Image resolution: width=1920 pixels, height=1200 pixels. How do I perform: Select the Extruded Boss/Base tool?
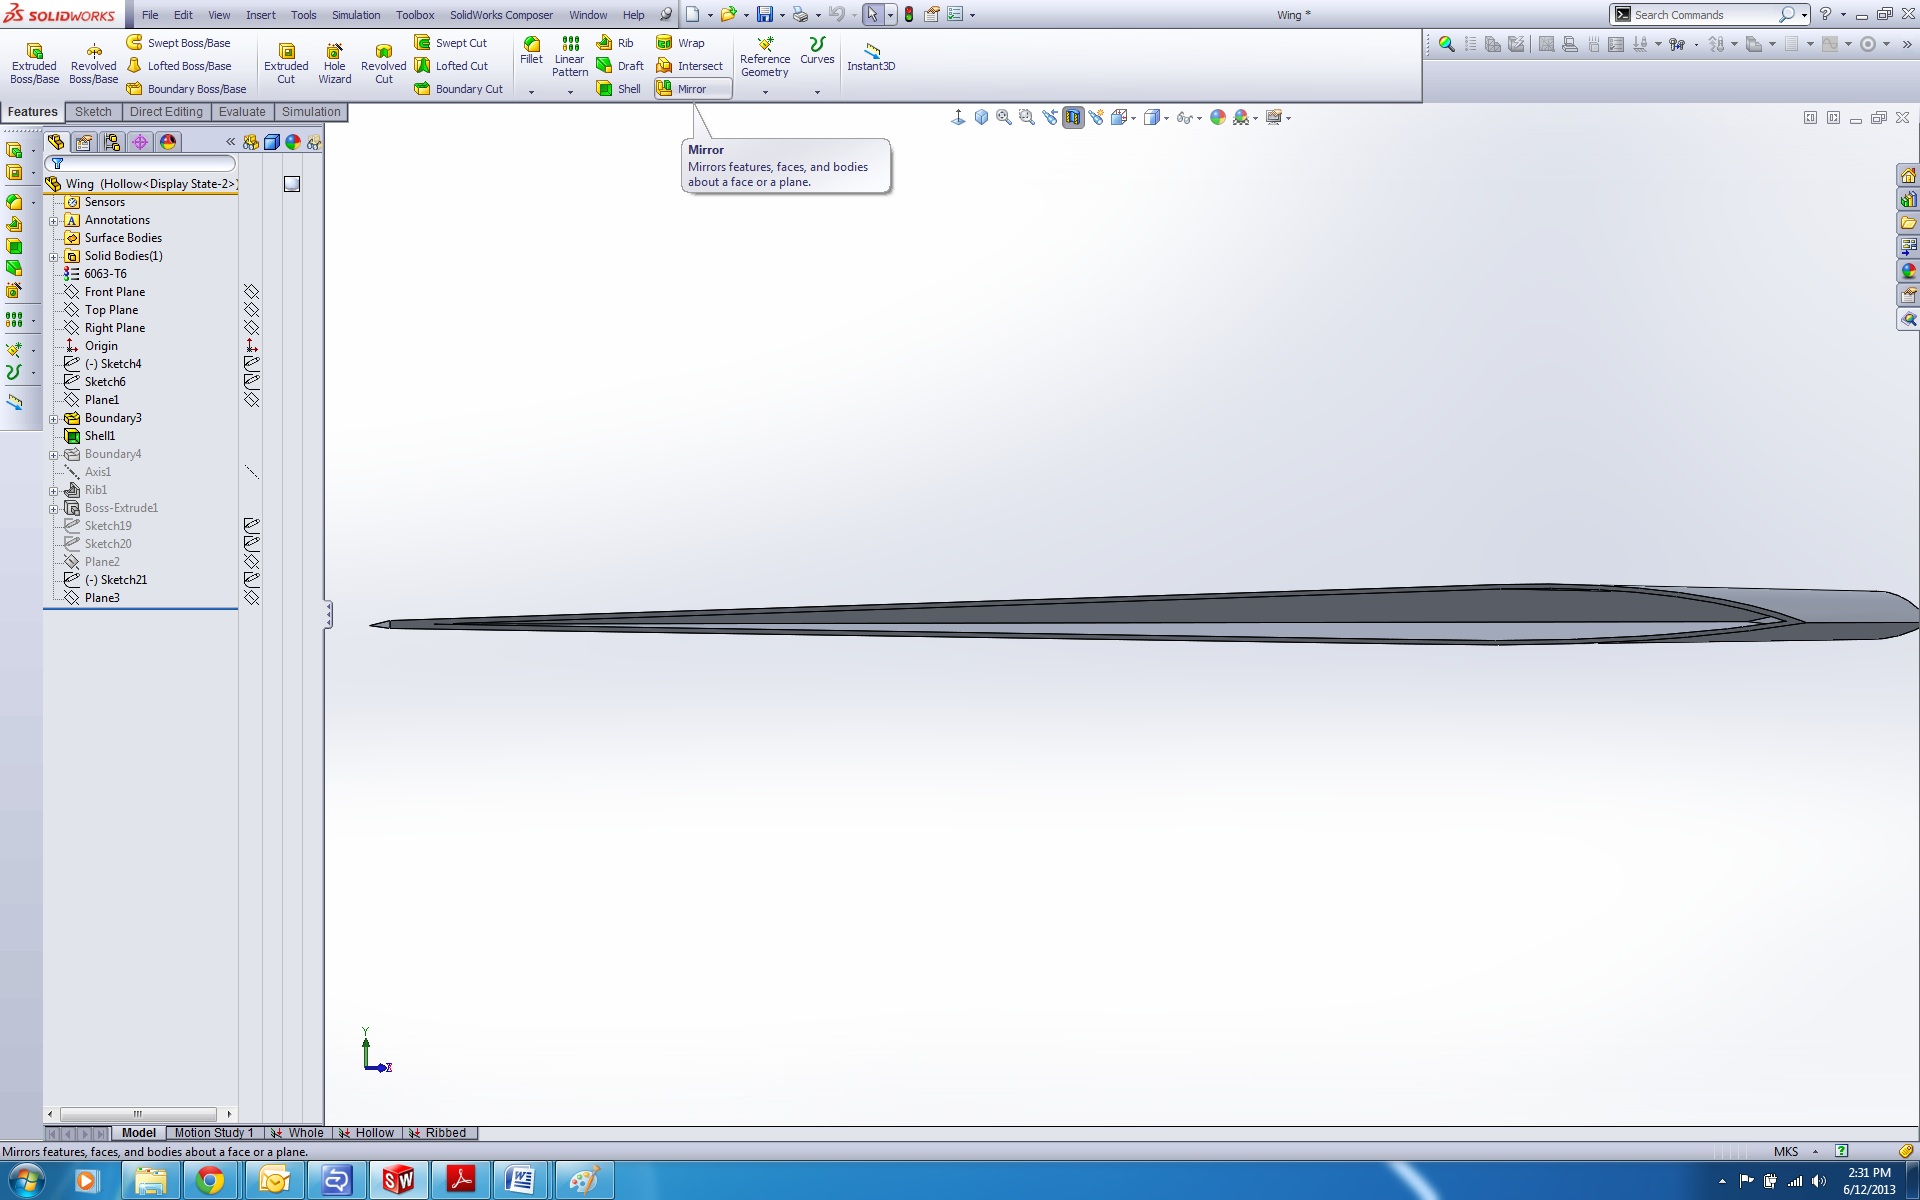(x=34, y=64)
